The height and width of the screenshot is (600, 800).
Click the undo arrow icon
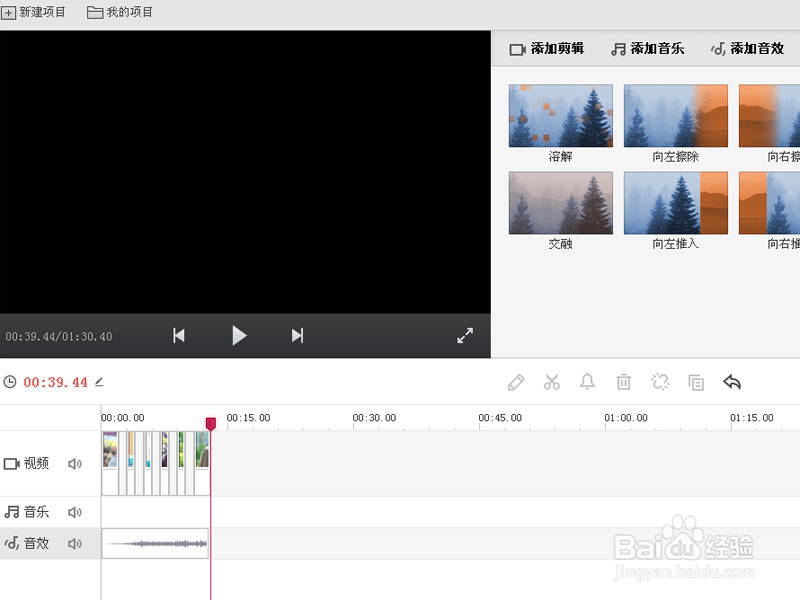(x=732, y=382)
